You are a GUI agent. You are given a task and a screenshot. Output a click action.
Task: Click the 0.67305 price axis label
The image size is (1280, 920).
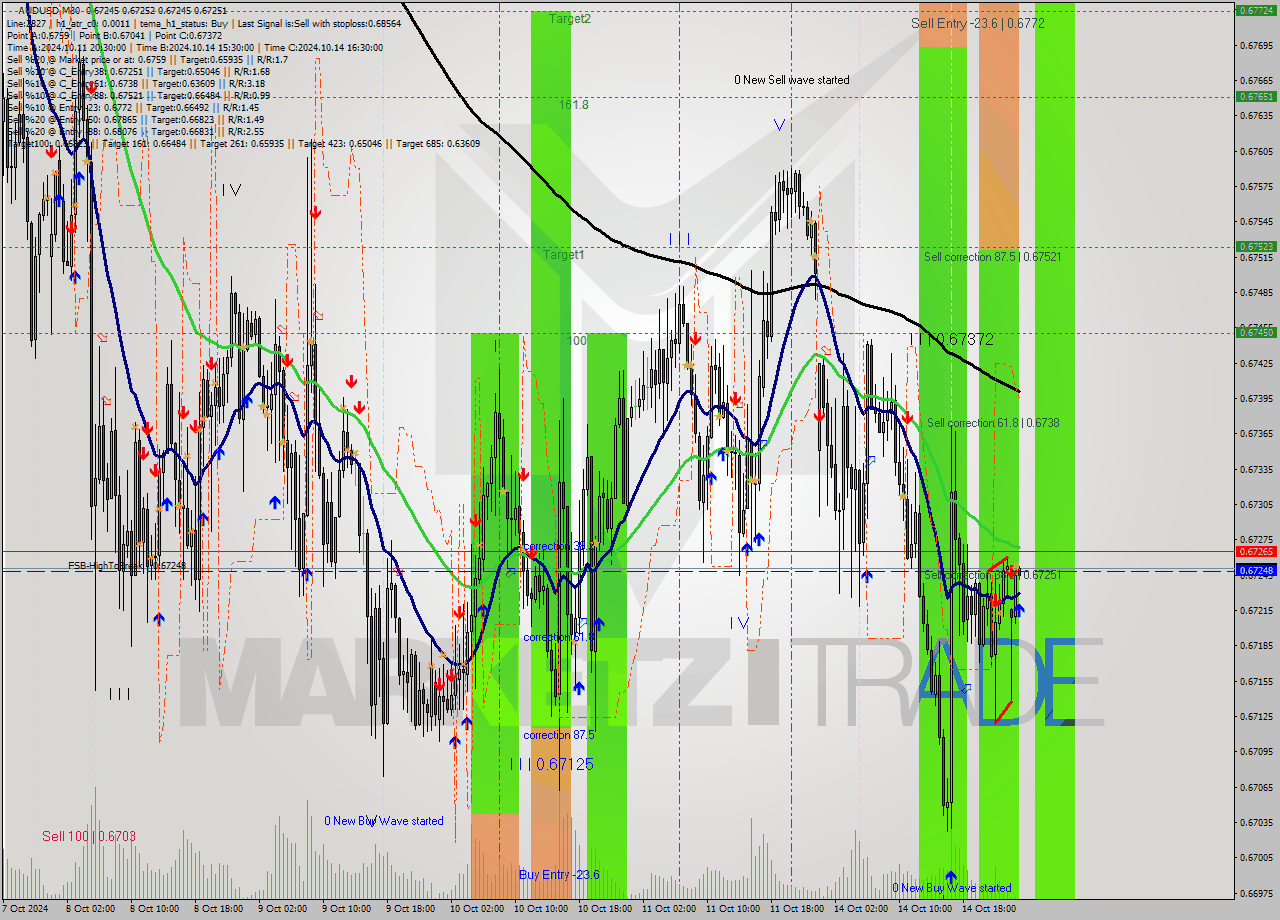point(1255,505)
